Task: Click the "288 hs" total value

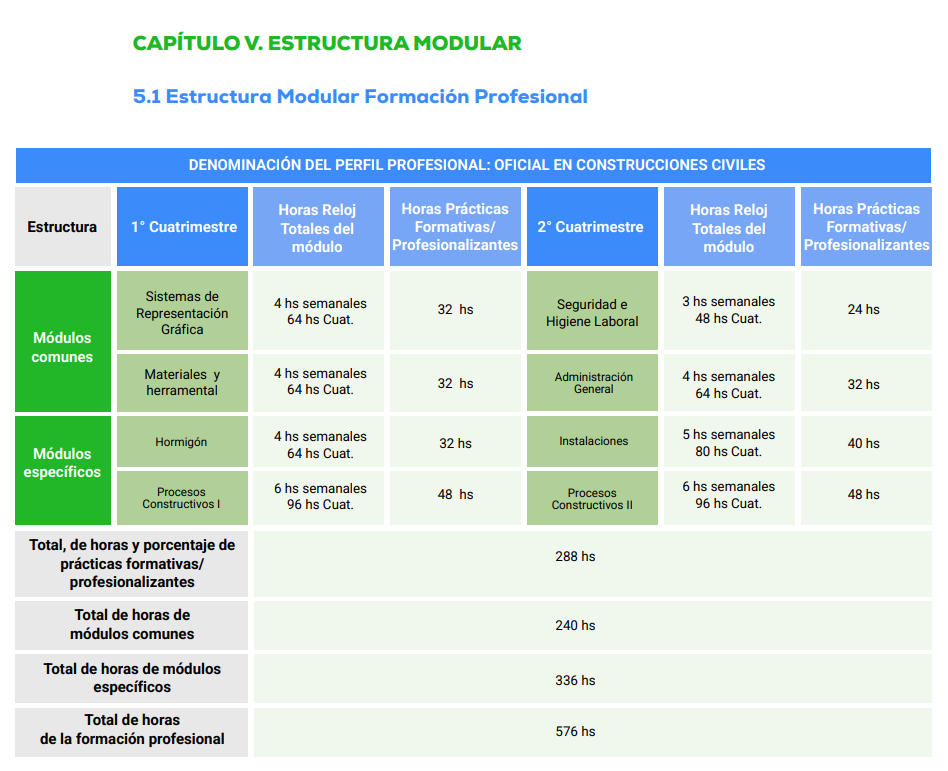Action: pos(575,556)
